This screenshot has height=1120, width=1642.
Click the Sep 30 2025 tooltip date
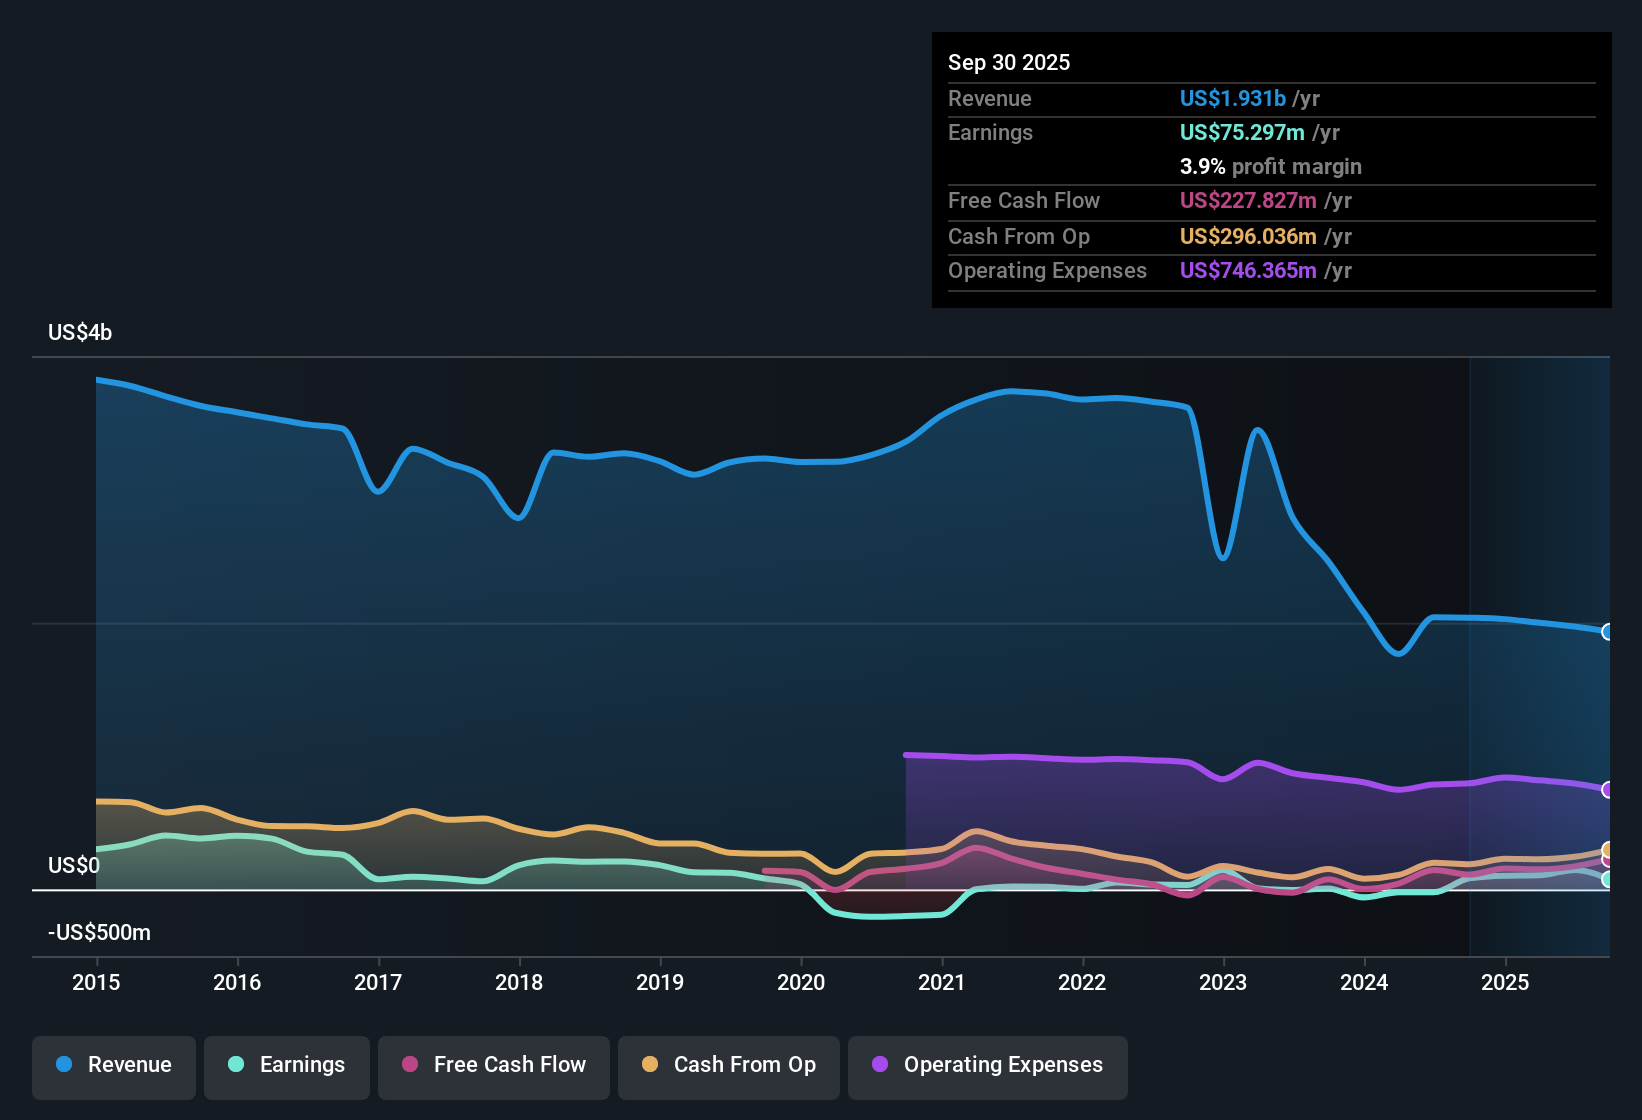coord(1009,62)
